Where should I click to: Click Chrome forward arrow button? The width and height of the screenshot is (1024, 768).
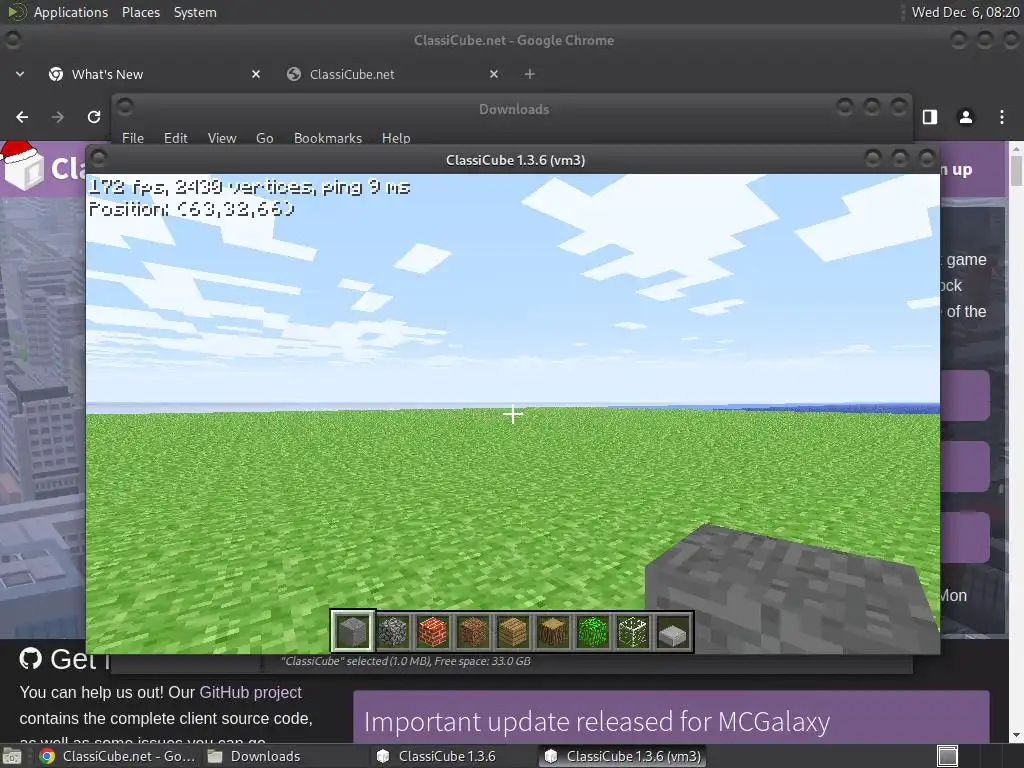coord(58,117)
